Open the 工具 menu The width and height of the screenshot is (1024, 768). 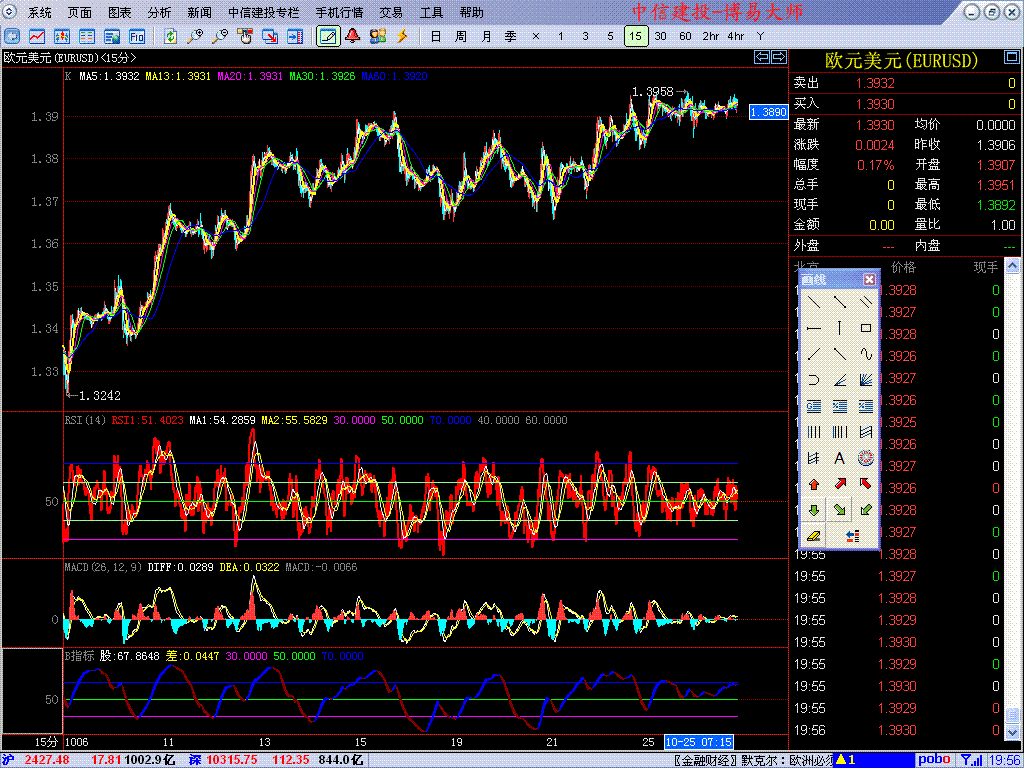[431, 13]
